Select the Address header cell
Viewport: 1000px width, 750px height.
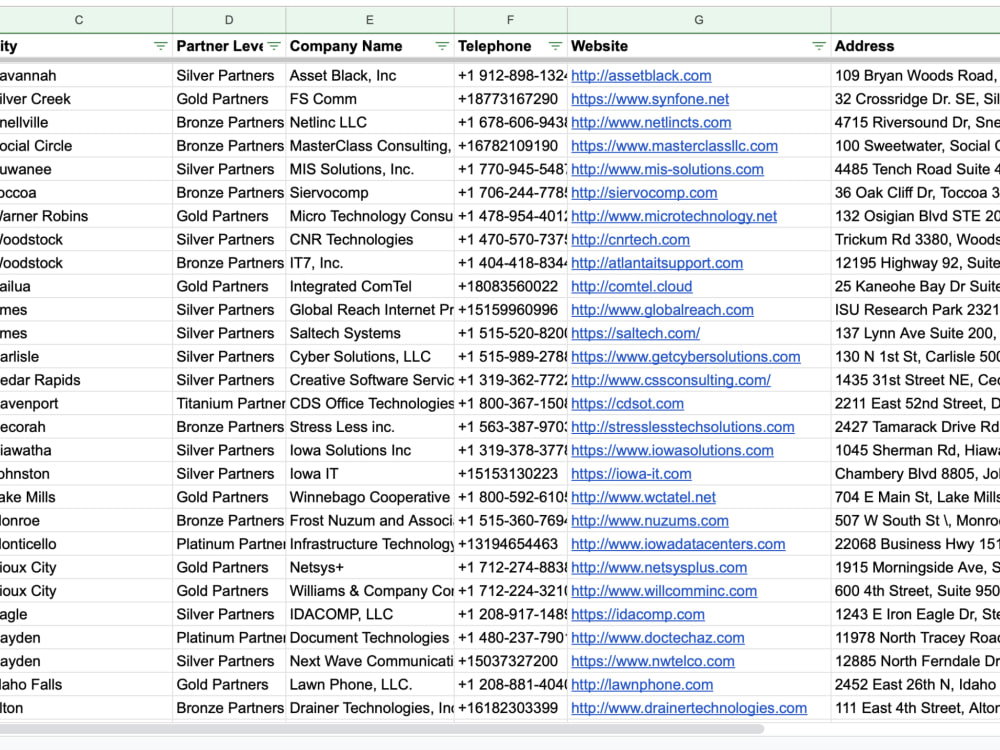pyautogui.click(x=915, y=46)
